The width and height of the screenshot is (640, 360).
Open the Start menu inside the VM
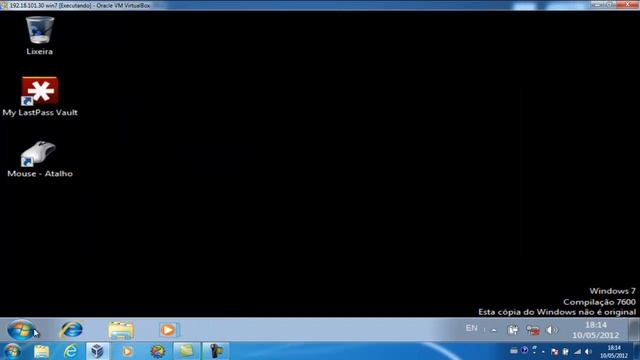tap(20, 330)
